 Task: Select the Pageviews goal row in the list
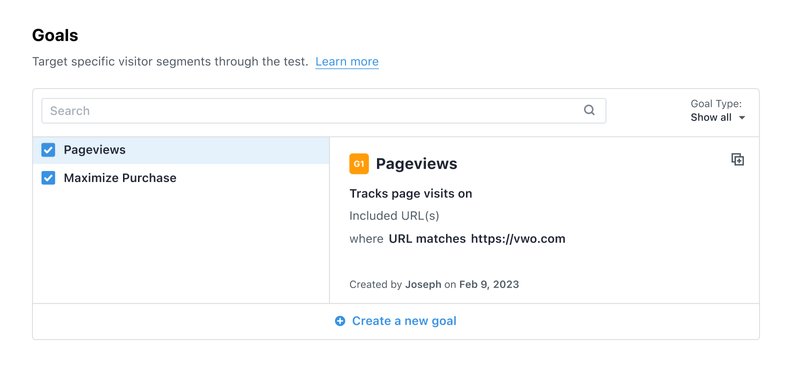click(x=181, y=150)
